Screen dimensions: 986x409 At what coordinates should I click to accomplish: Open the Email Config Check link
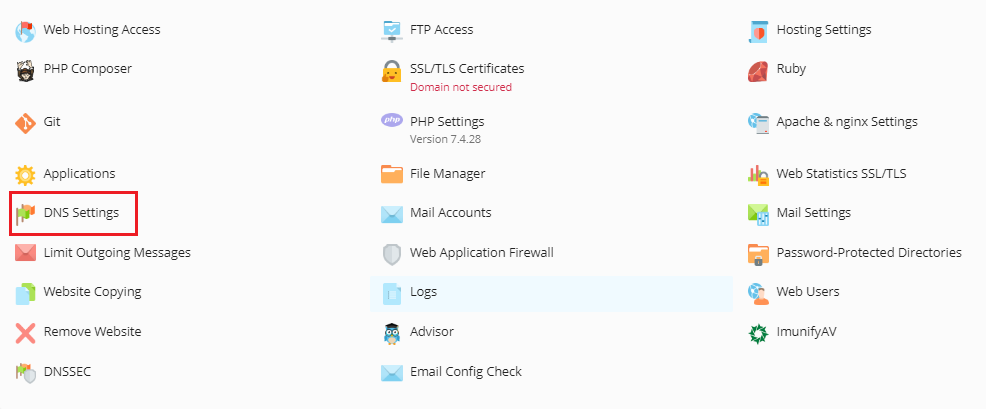(x=466, y=372)
